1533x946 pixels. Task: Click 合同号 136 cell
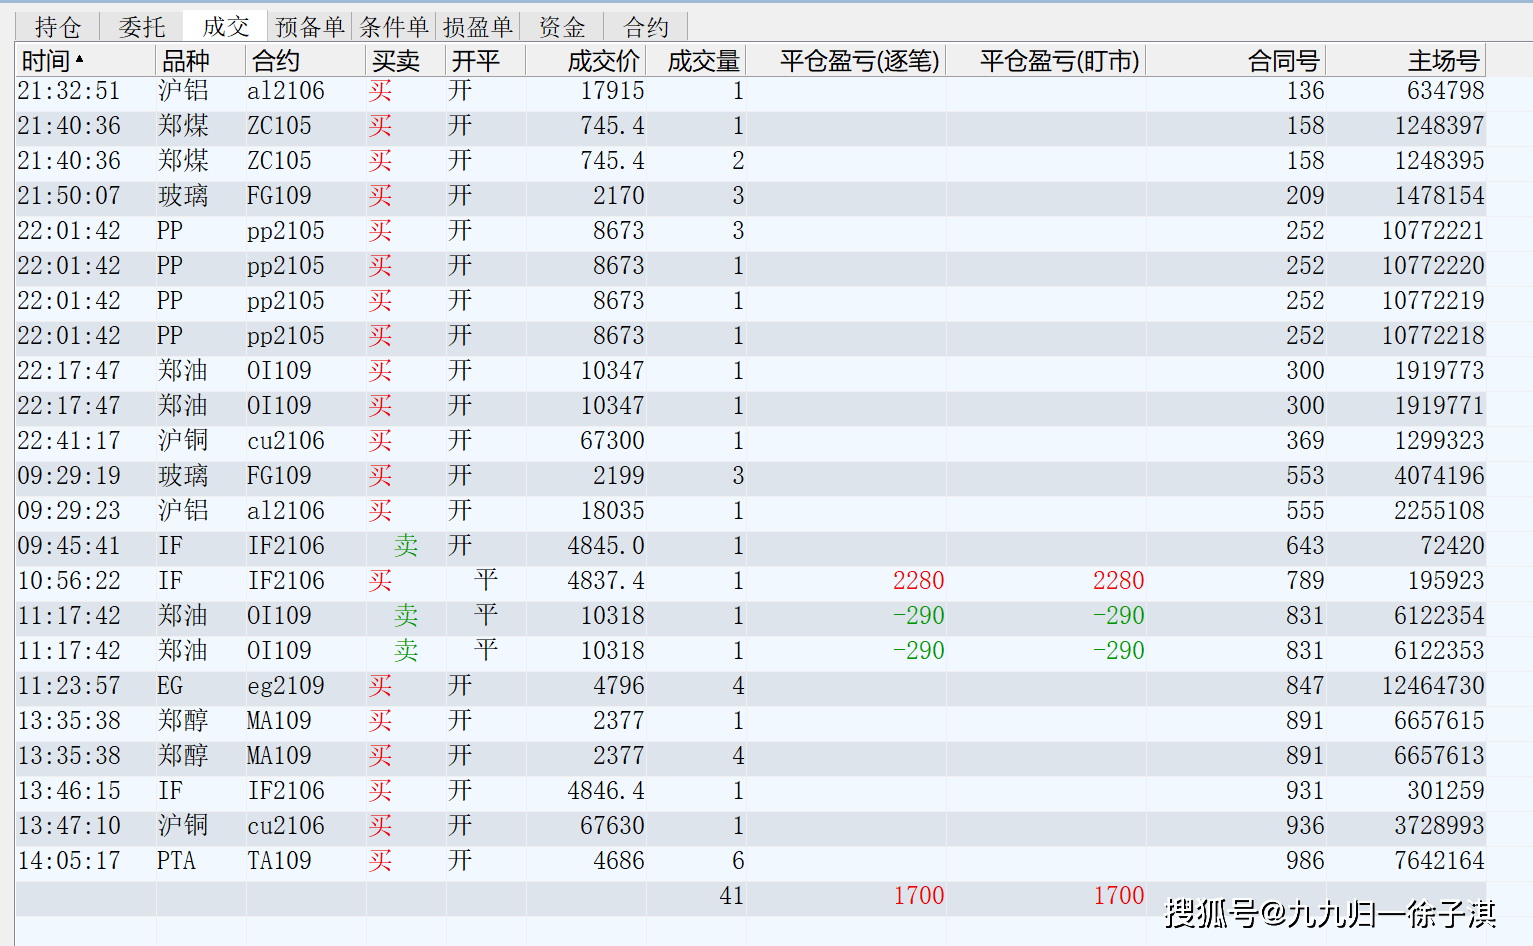(x=1305, y=91)
